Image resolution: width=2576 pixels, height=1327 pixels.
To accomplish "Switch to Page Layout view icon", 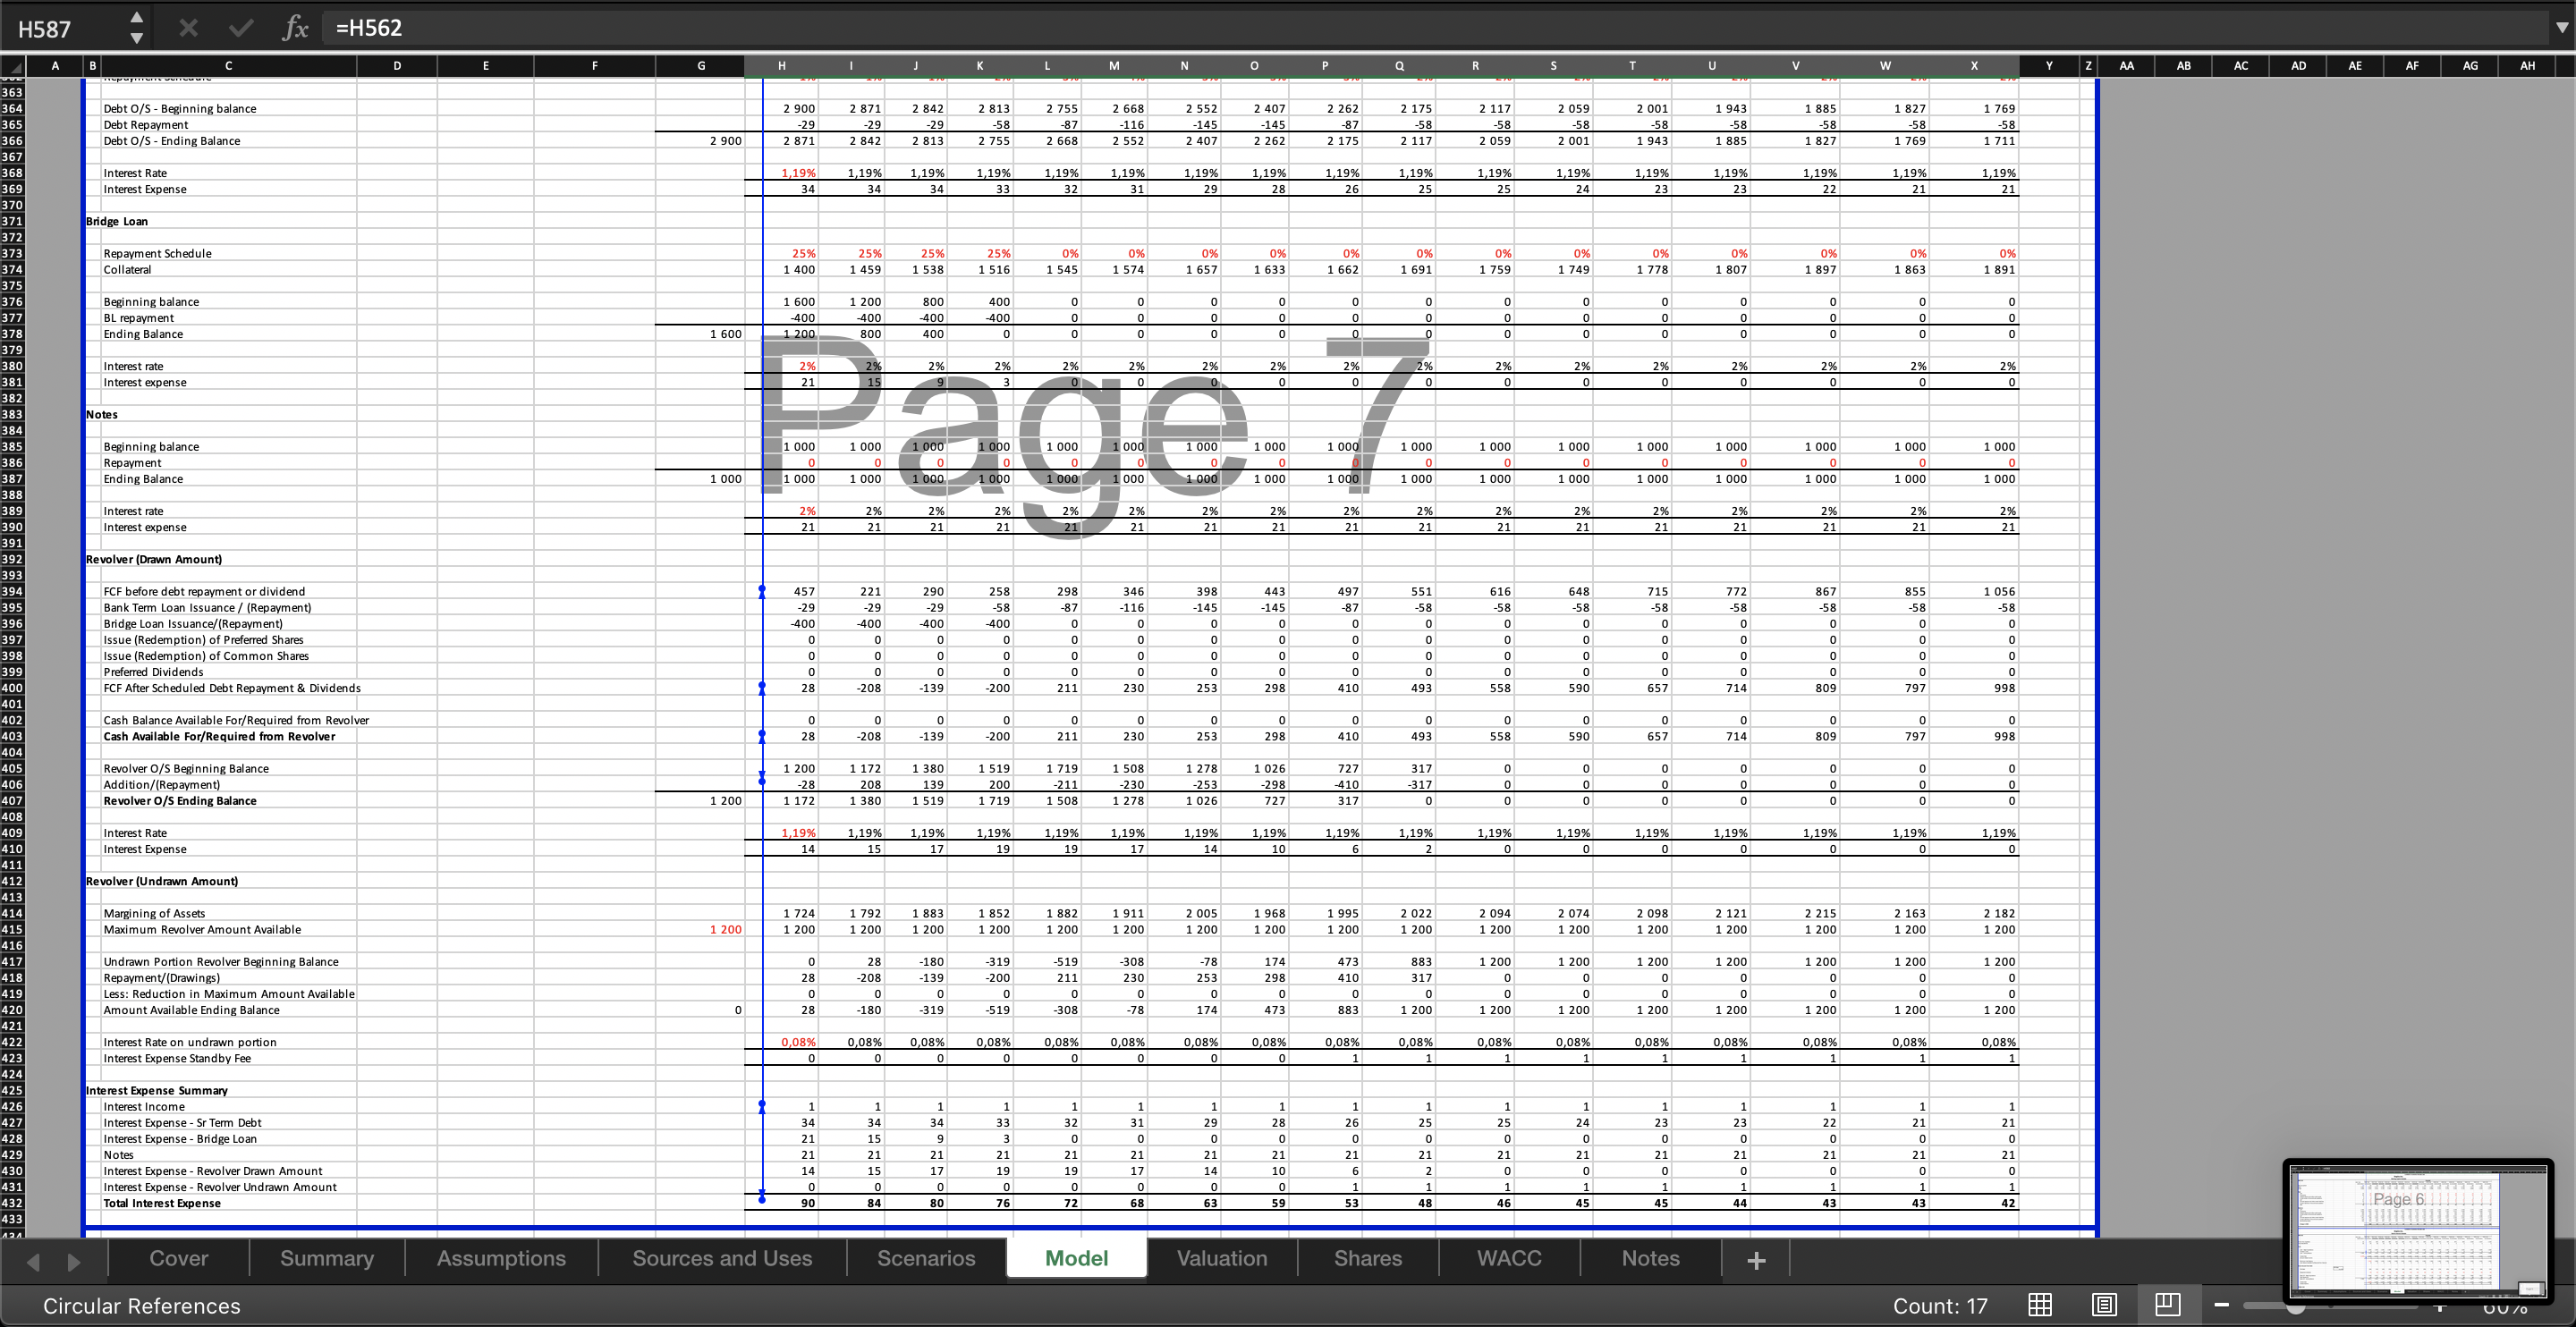I will tap(2104, 1305).
